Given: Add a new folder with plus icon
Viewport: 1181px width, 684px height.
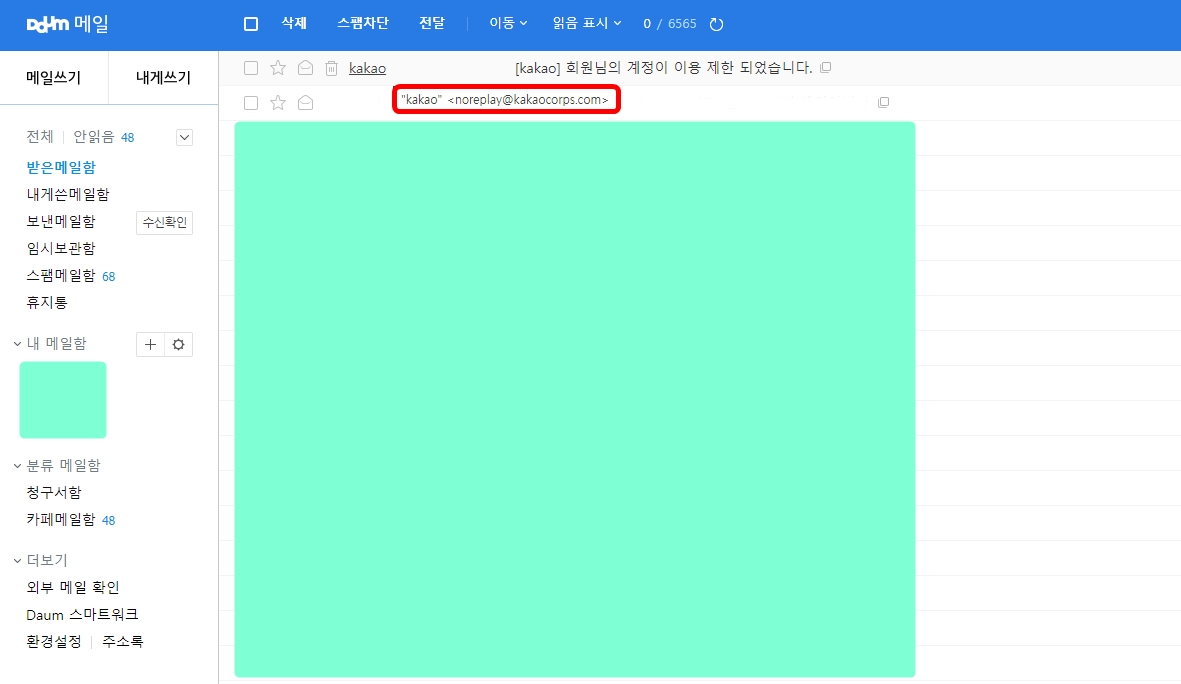Looking at the screenshot, I should (x=150, y=344).
